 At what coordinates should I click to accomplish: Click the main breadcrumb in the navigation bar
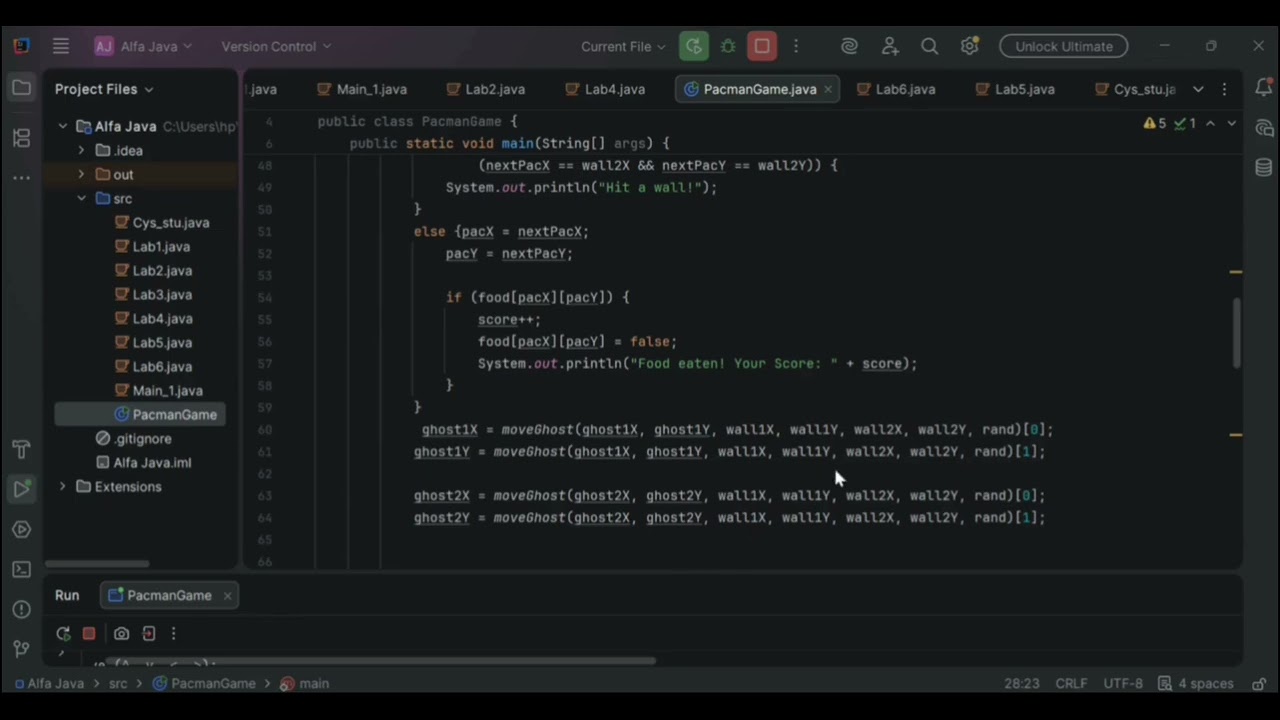305,683
